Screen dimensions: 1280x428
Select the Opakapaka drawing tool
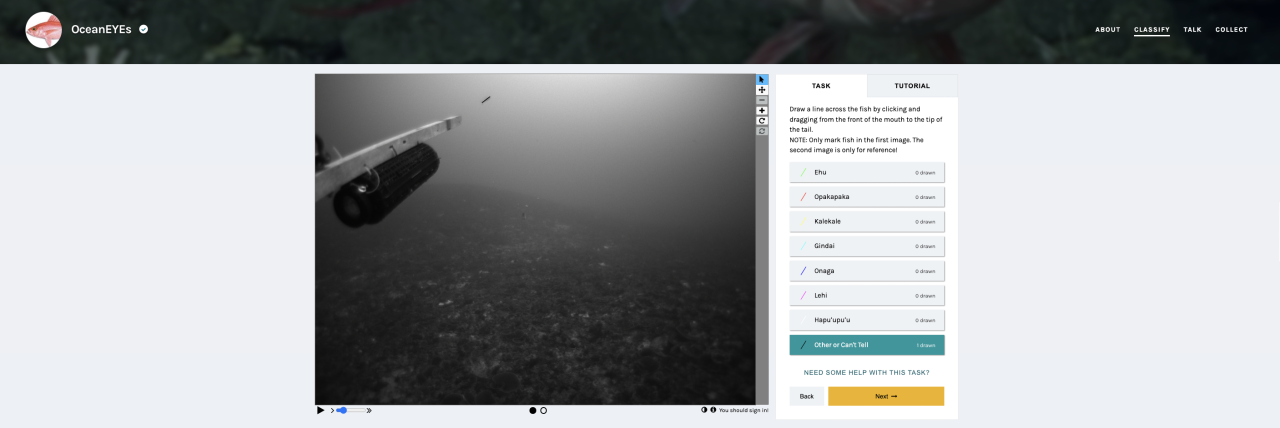(x=867, y=197)
